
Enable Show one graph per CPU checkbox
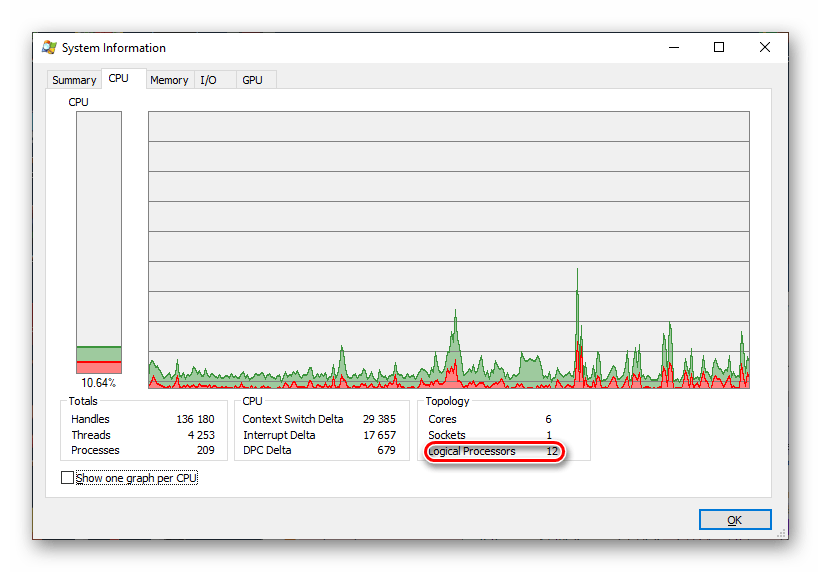68,478
